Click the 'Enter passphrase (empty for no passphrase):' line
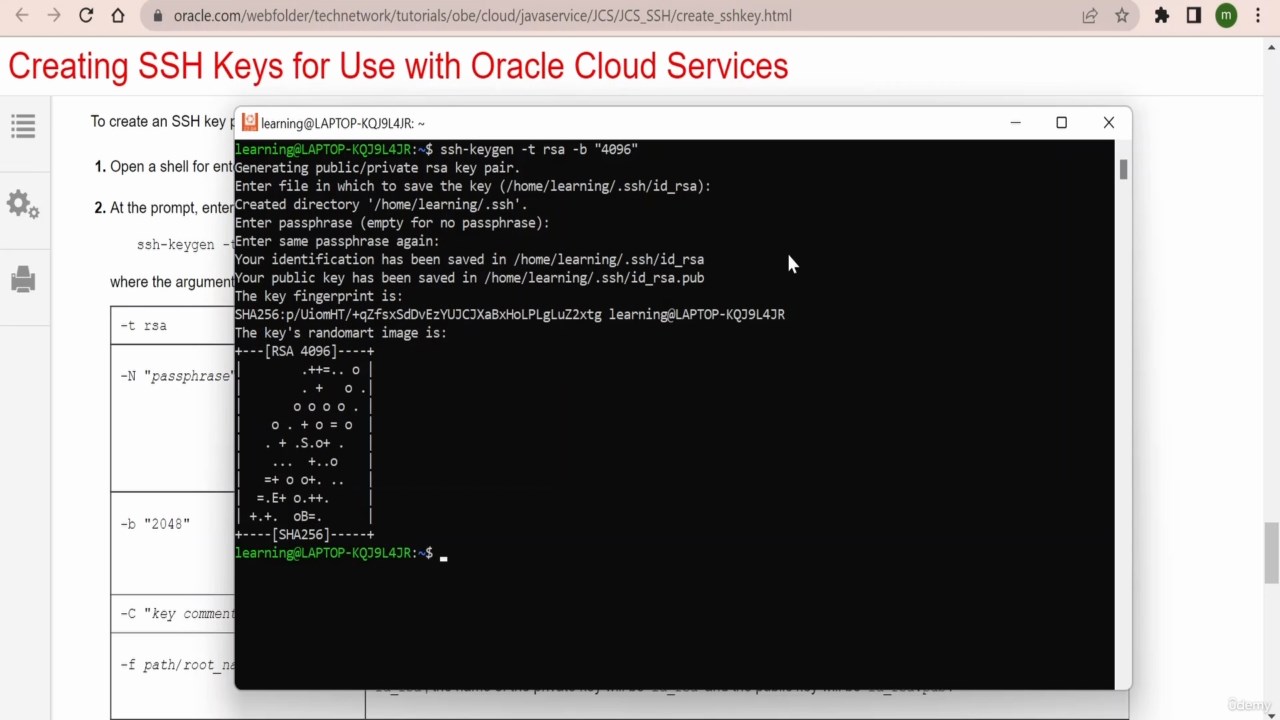1280x720 pixels. click(x=392, y=223)
